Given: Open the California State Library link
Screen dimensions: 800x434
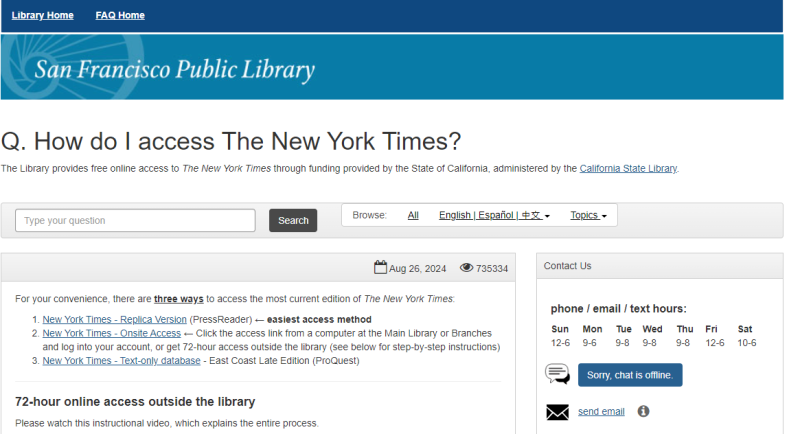Looking at the screenshot, I should pos(628,168).
